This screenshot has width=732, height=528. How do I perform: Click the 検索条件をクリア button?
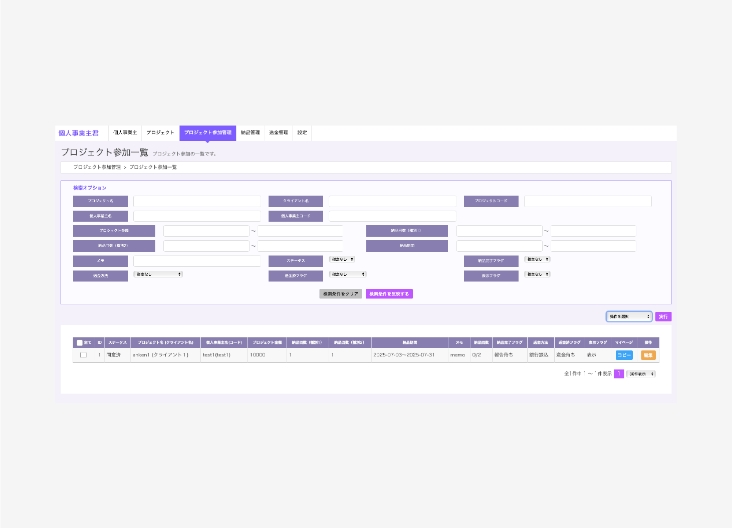(x=340, y=294)
